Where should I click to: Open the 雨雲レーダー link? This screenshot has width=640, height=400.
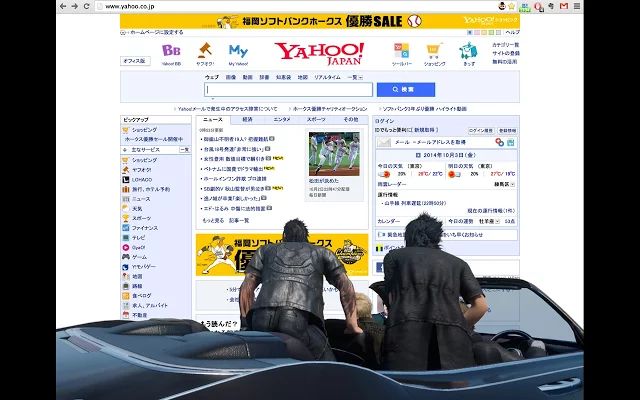click(392, 184)
